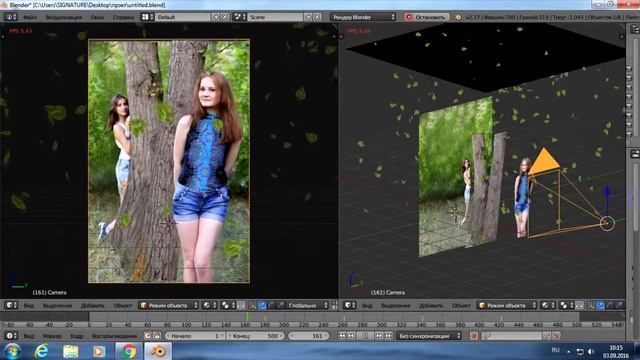Screen dimensions: 640x360
Task: Jump to previous keyframe in timeline
Action: [x=351, y=336]
